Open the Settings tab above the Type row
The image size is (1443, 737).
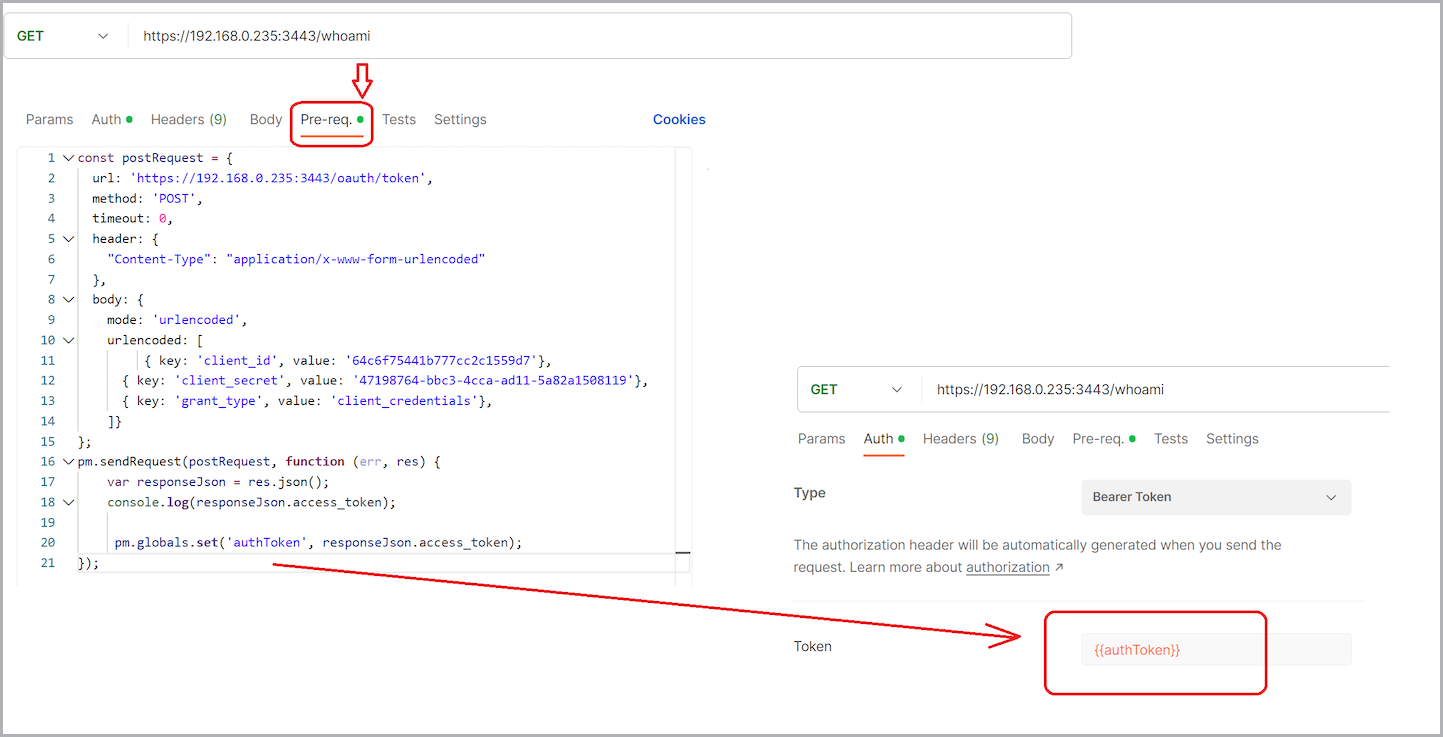tap(1232, 439)
